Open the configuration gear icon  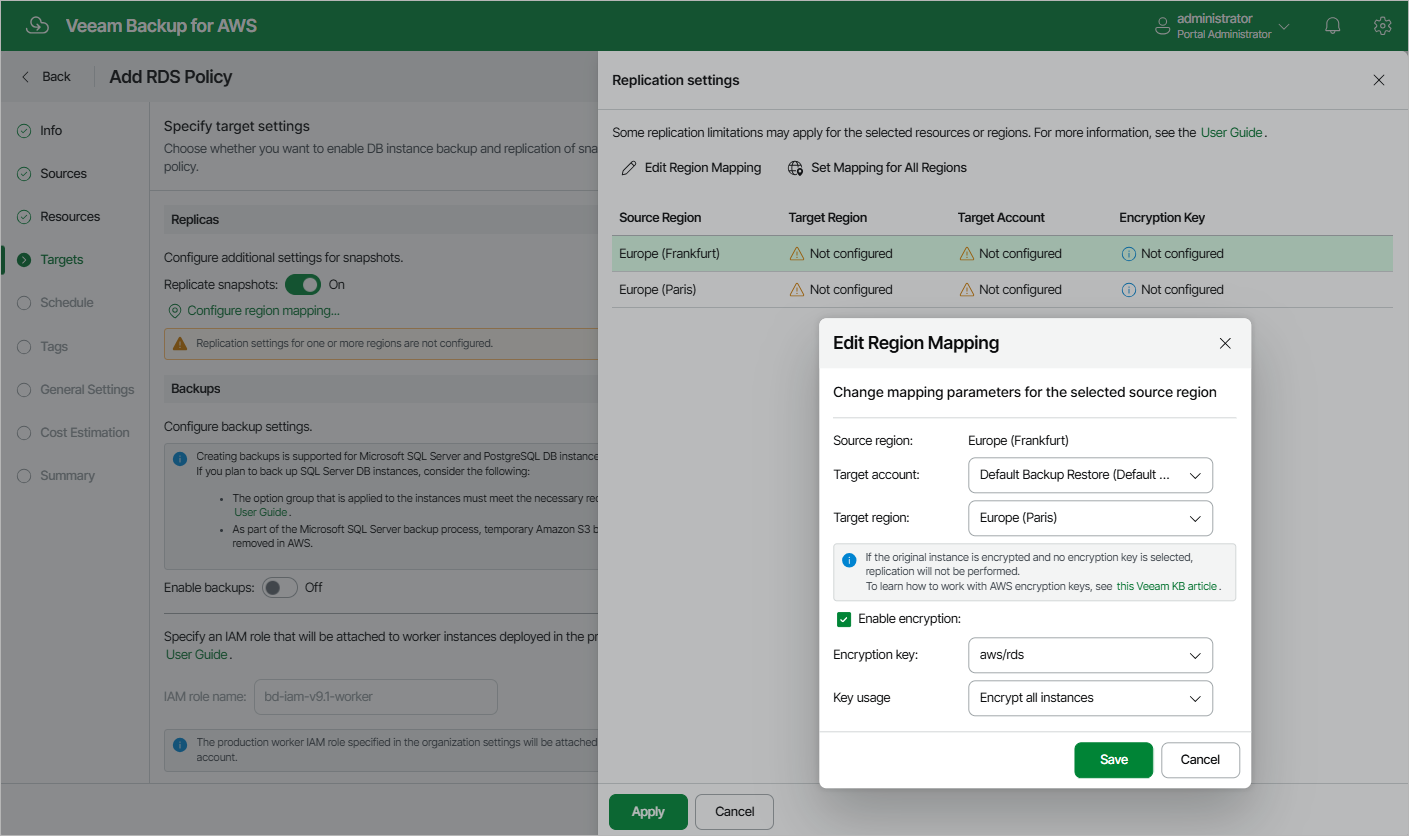[1383, 26]
